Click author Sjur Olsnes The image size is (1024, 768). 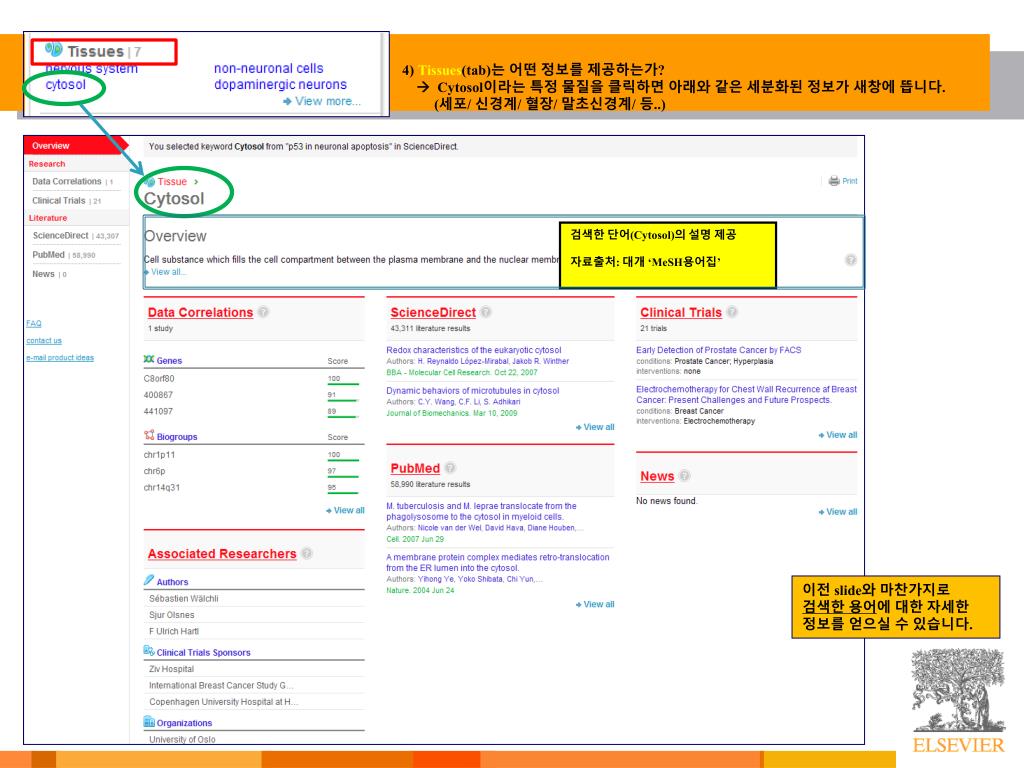tap(171, 615)
